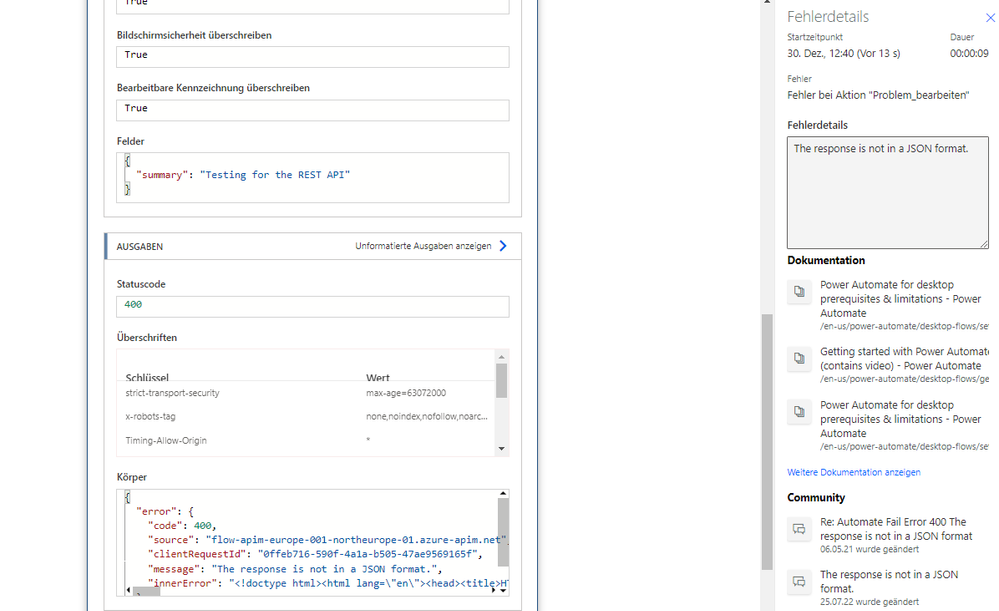Click the AUSGABEN section header

pos(313,246)
